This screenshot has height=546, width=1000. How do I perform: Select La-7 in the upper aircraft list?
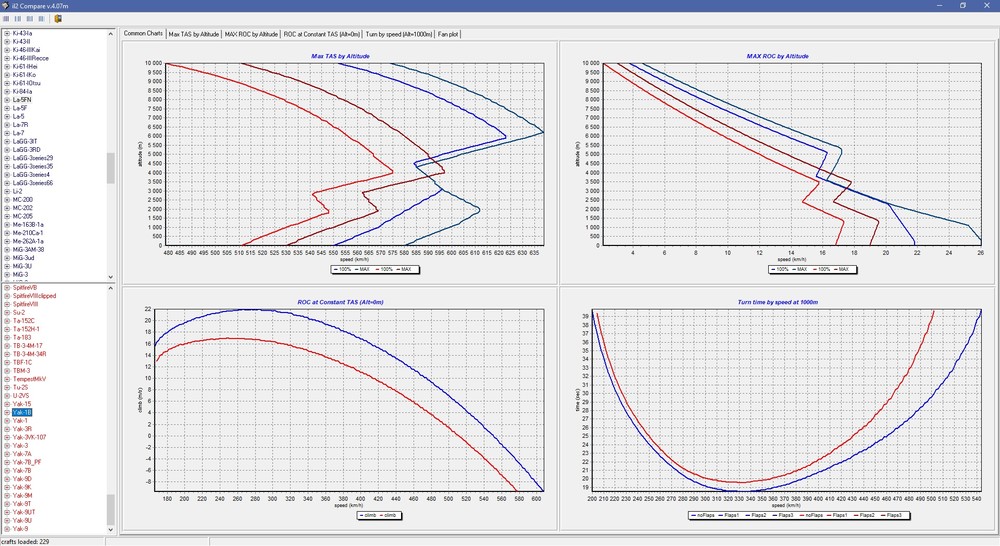point(18,133)
